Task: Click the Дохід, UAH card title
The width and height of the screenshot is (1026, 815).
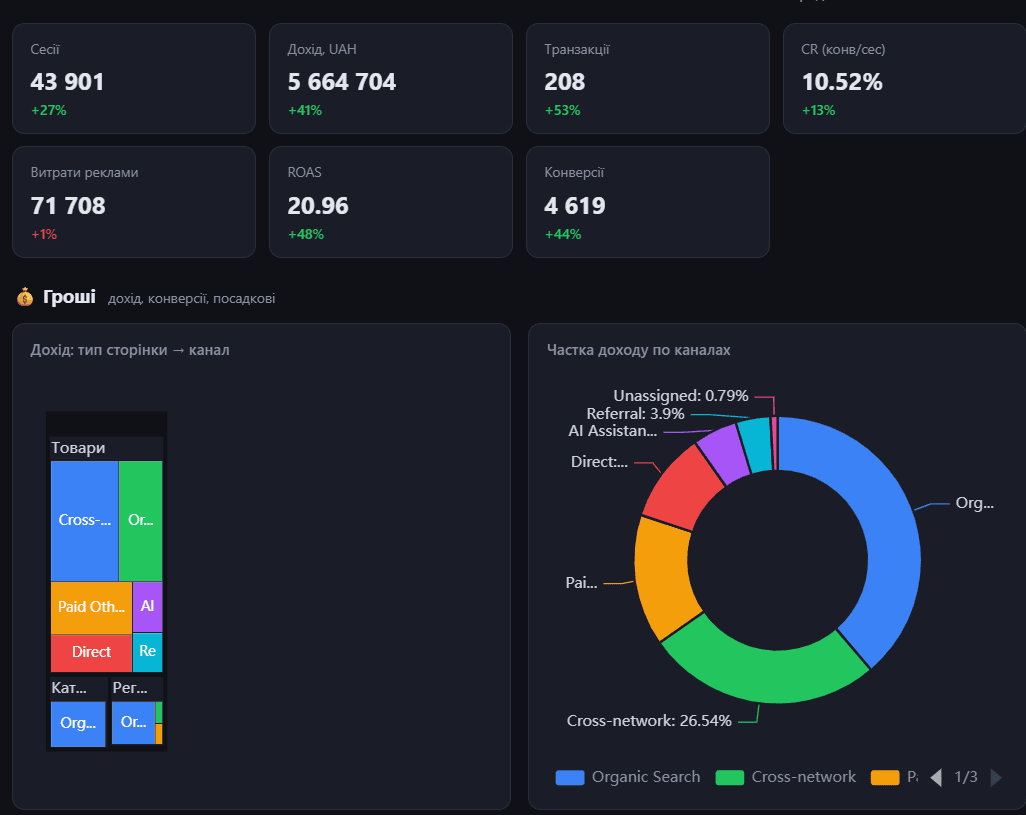Action: (322, 49)
